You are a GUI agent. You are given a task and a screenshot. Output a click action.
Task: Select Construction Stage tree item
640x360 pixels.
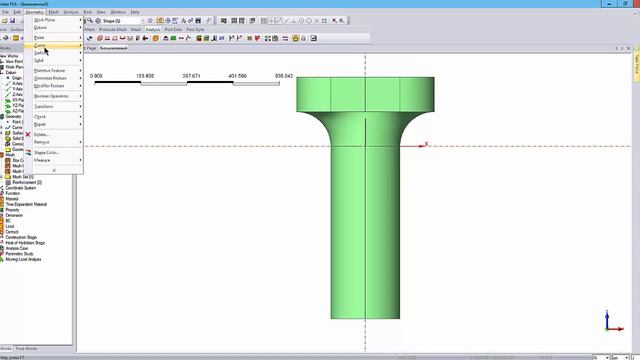(21, 237)
